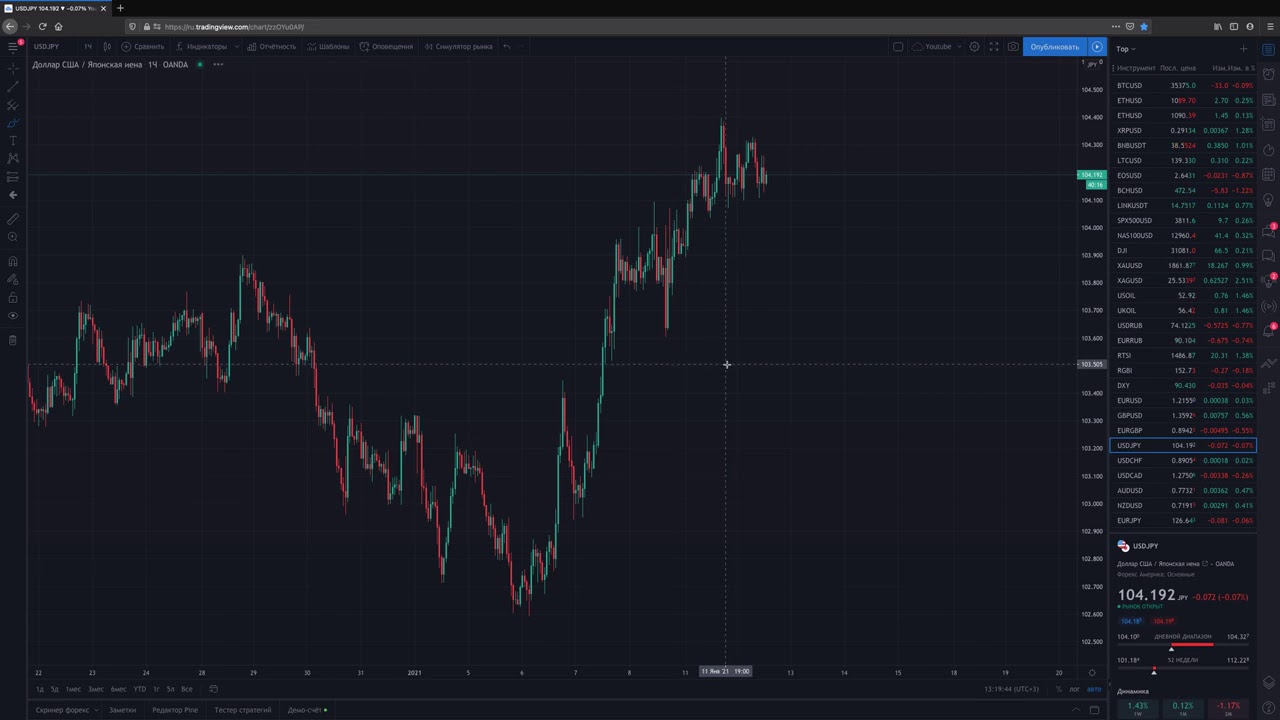Select BTCUSD in the watchlist

pyautogui.click(x=1183, y=85)
